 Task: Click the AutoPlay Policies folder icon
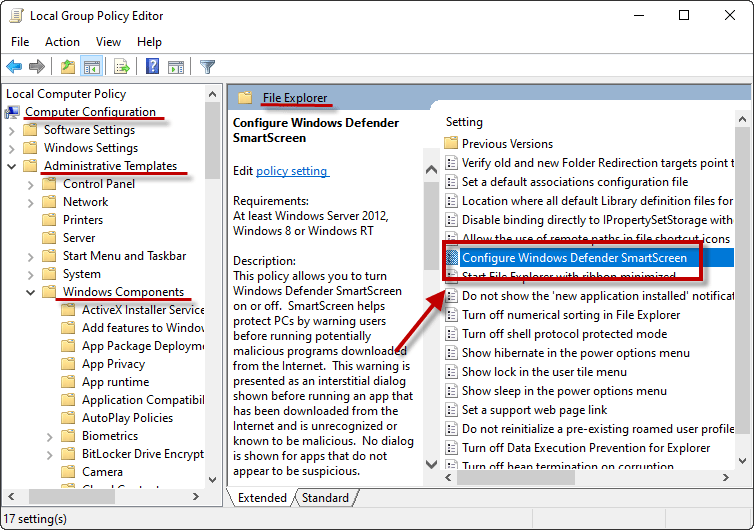(x=68, y=417)
